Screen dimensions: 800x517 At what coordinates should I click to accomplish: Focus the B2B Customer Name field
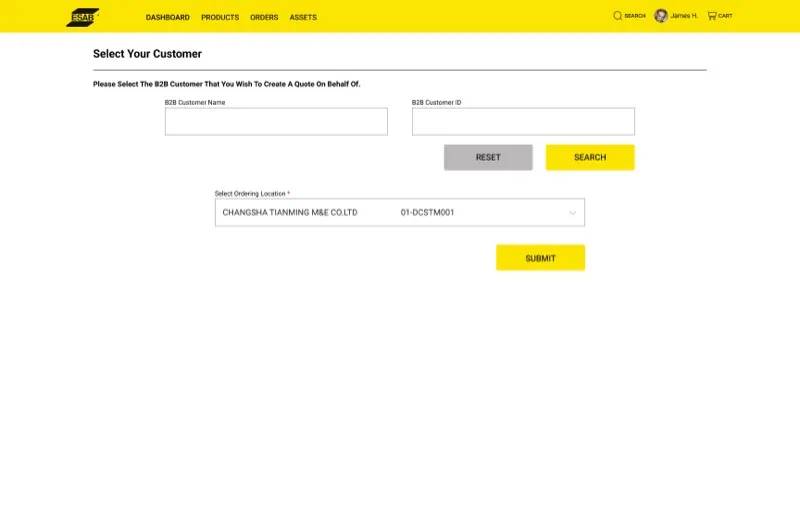point(276,121)
